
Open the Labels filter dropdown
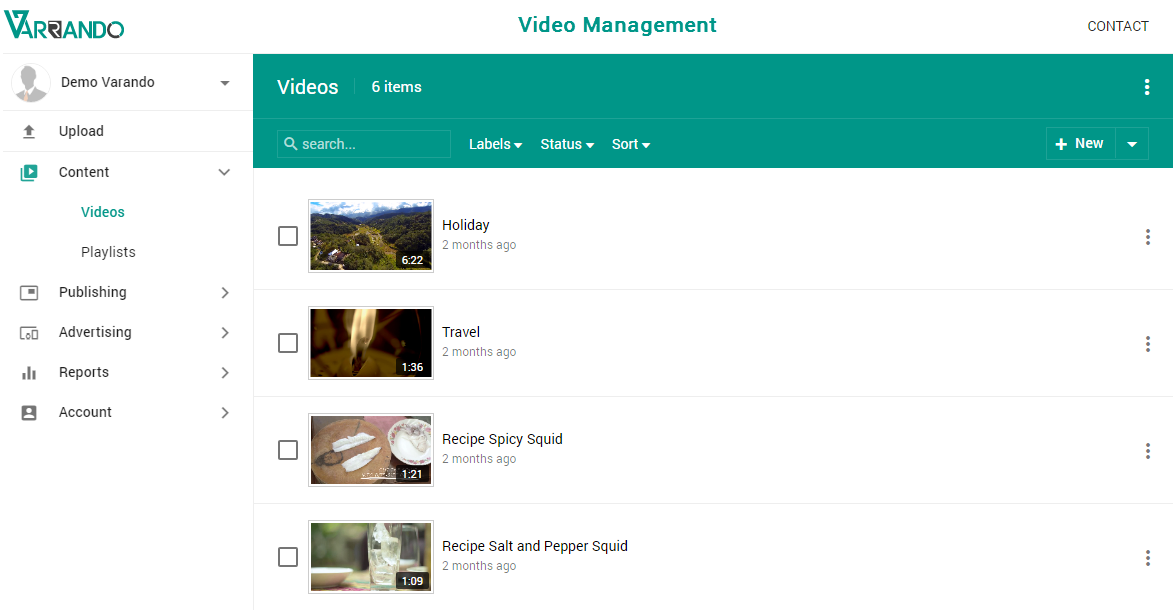coord(495,144)
